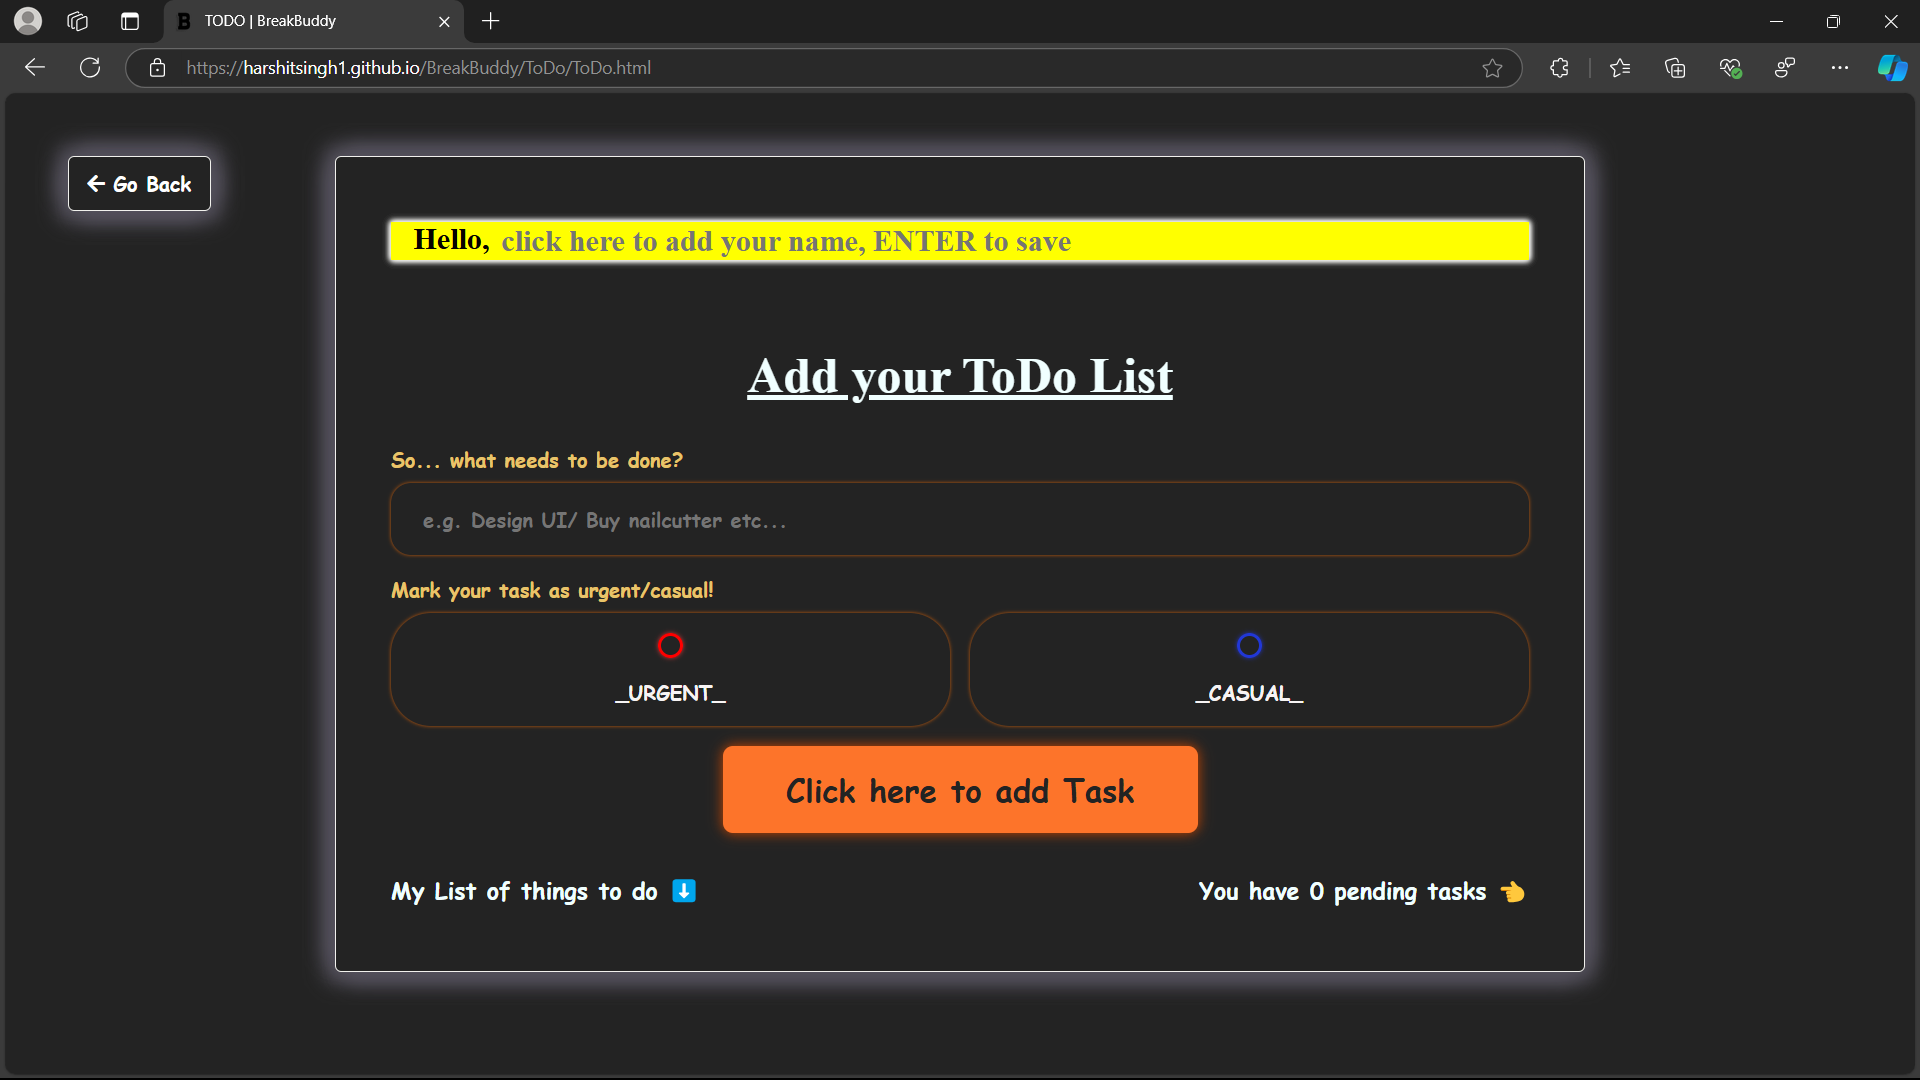This screenshot has height=1080, width=1920.
Task: Click the browser back arrow icon
Action: (x=35, y=68)
